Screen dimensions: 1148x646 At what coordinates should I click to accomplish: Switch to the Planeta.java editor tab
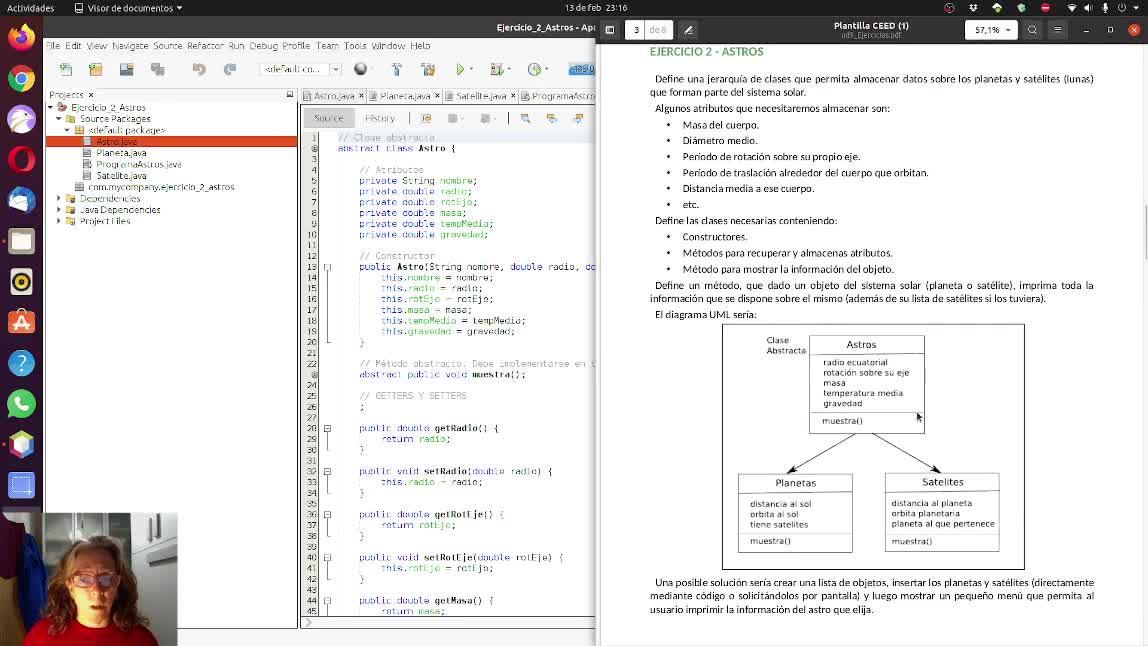tap(404, 96)
